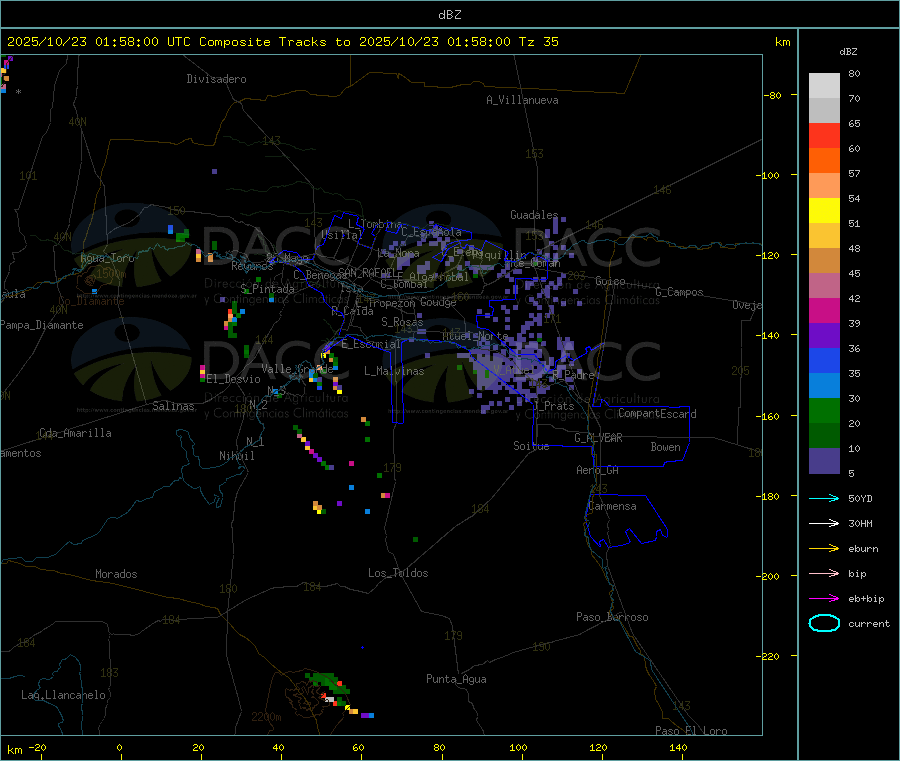Click the Los_Toldos map label
The height and width of the screenshot is (761, 900).
tap(398, 573)
